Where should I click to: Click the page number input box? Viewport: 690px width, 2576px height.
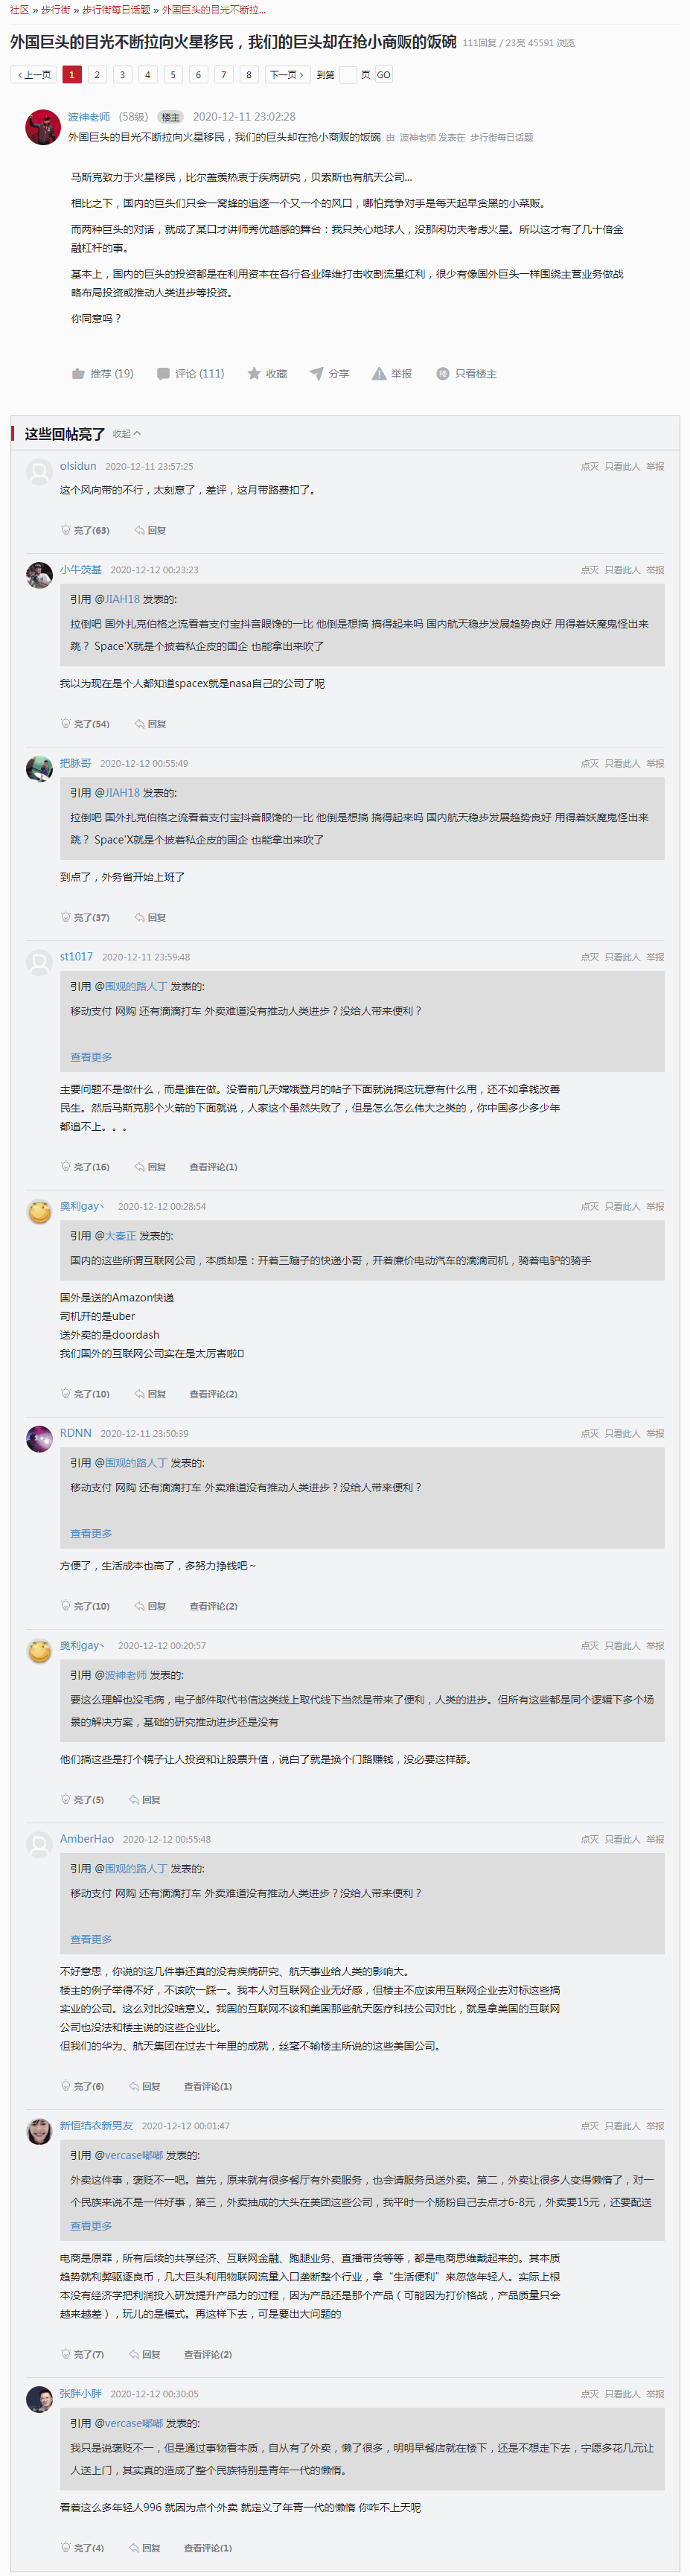point(348,75)
